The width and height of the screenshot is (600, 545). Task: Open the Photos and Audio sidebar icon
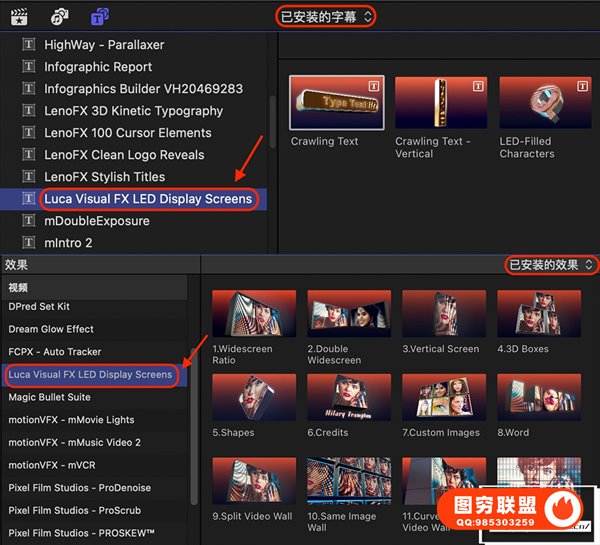tap(59, 16)
